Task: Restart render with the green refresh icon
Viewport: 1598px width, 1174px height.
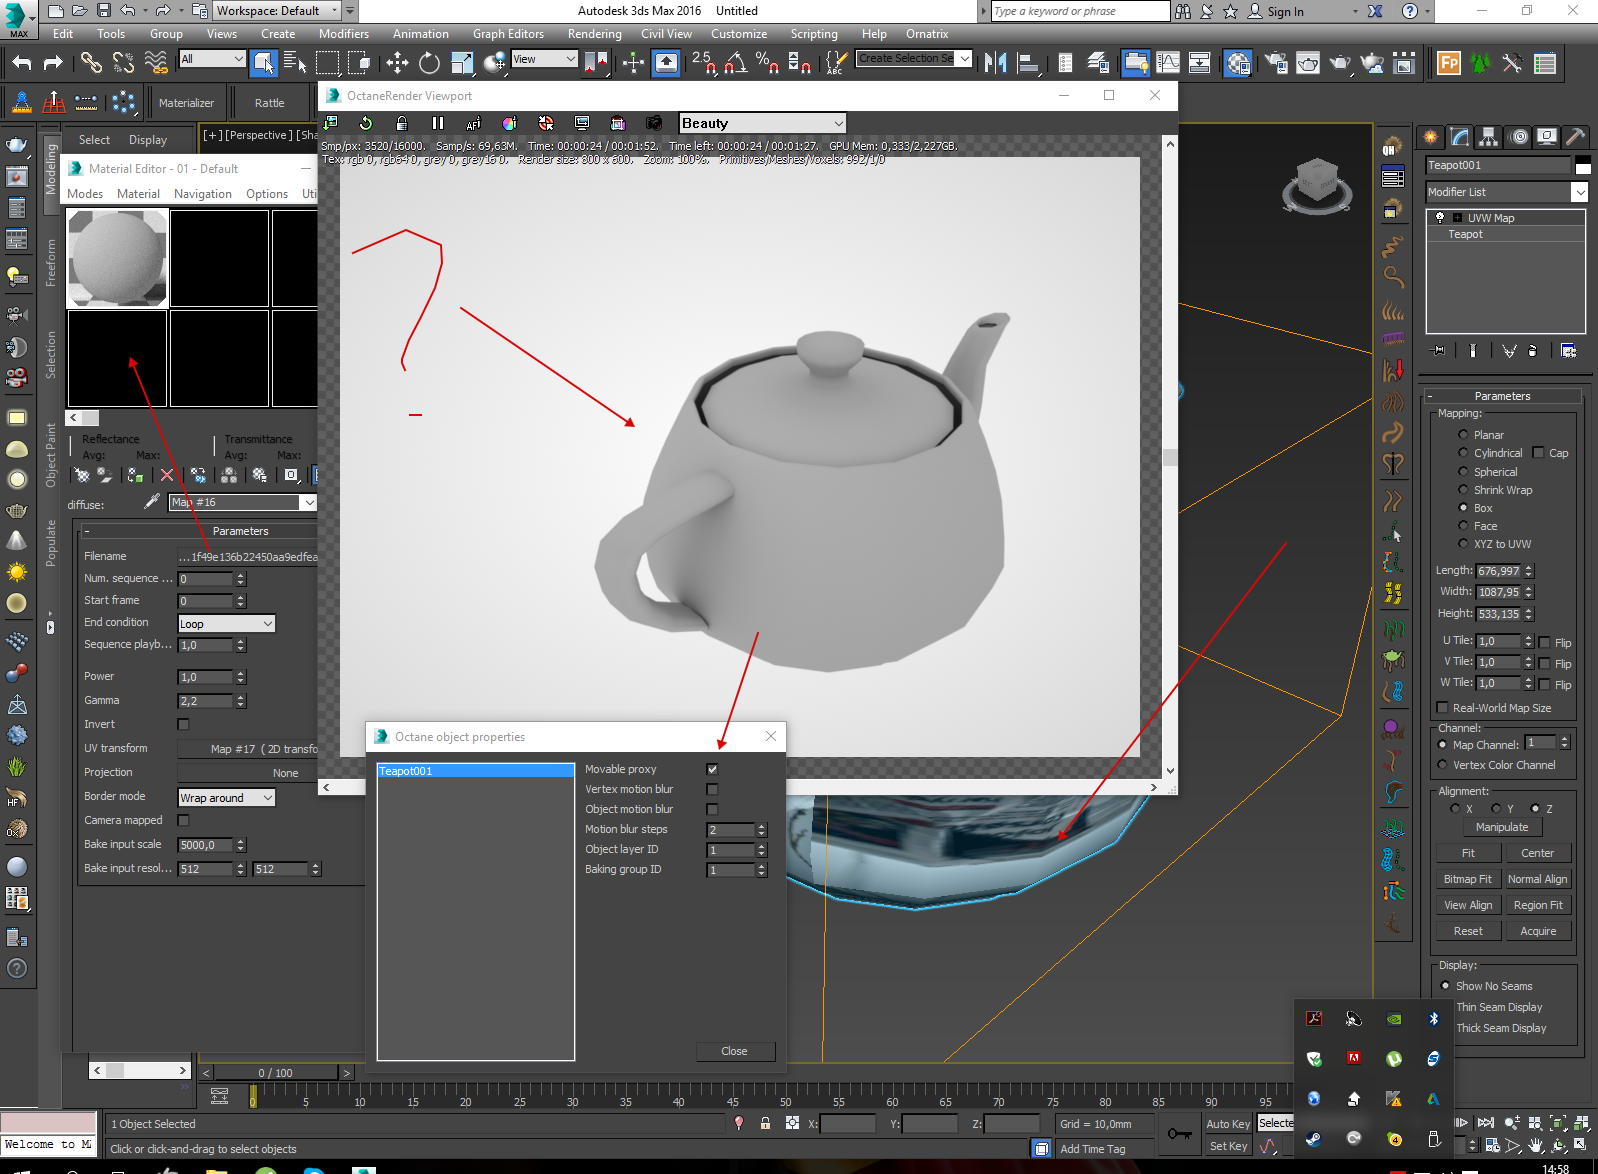Action: tap(366, 123)
